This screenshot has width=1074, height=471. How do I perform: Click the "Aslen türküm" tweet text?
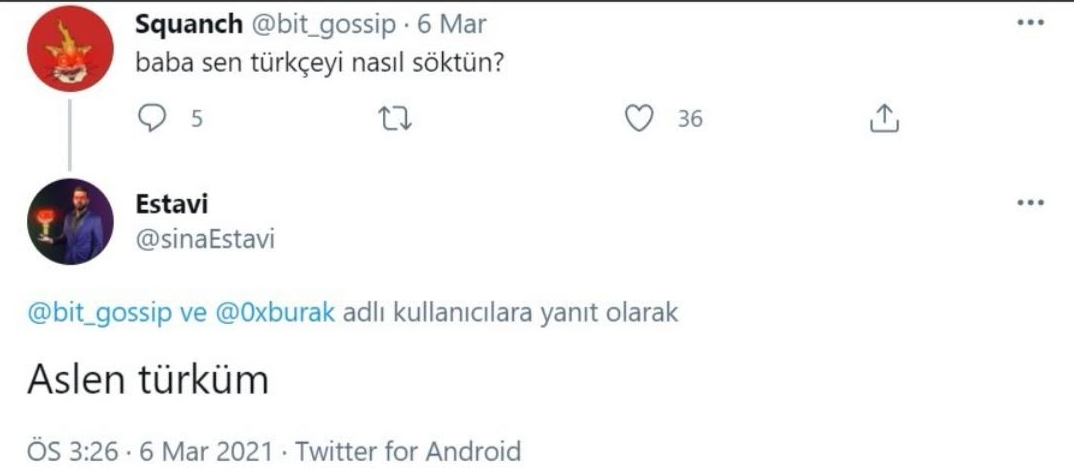pyautogui.click(x=147, y=380)
